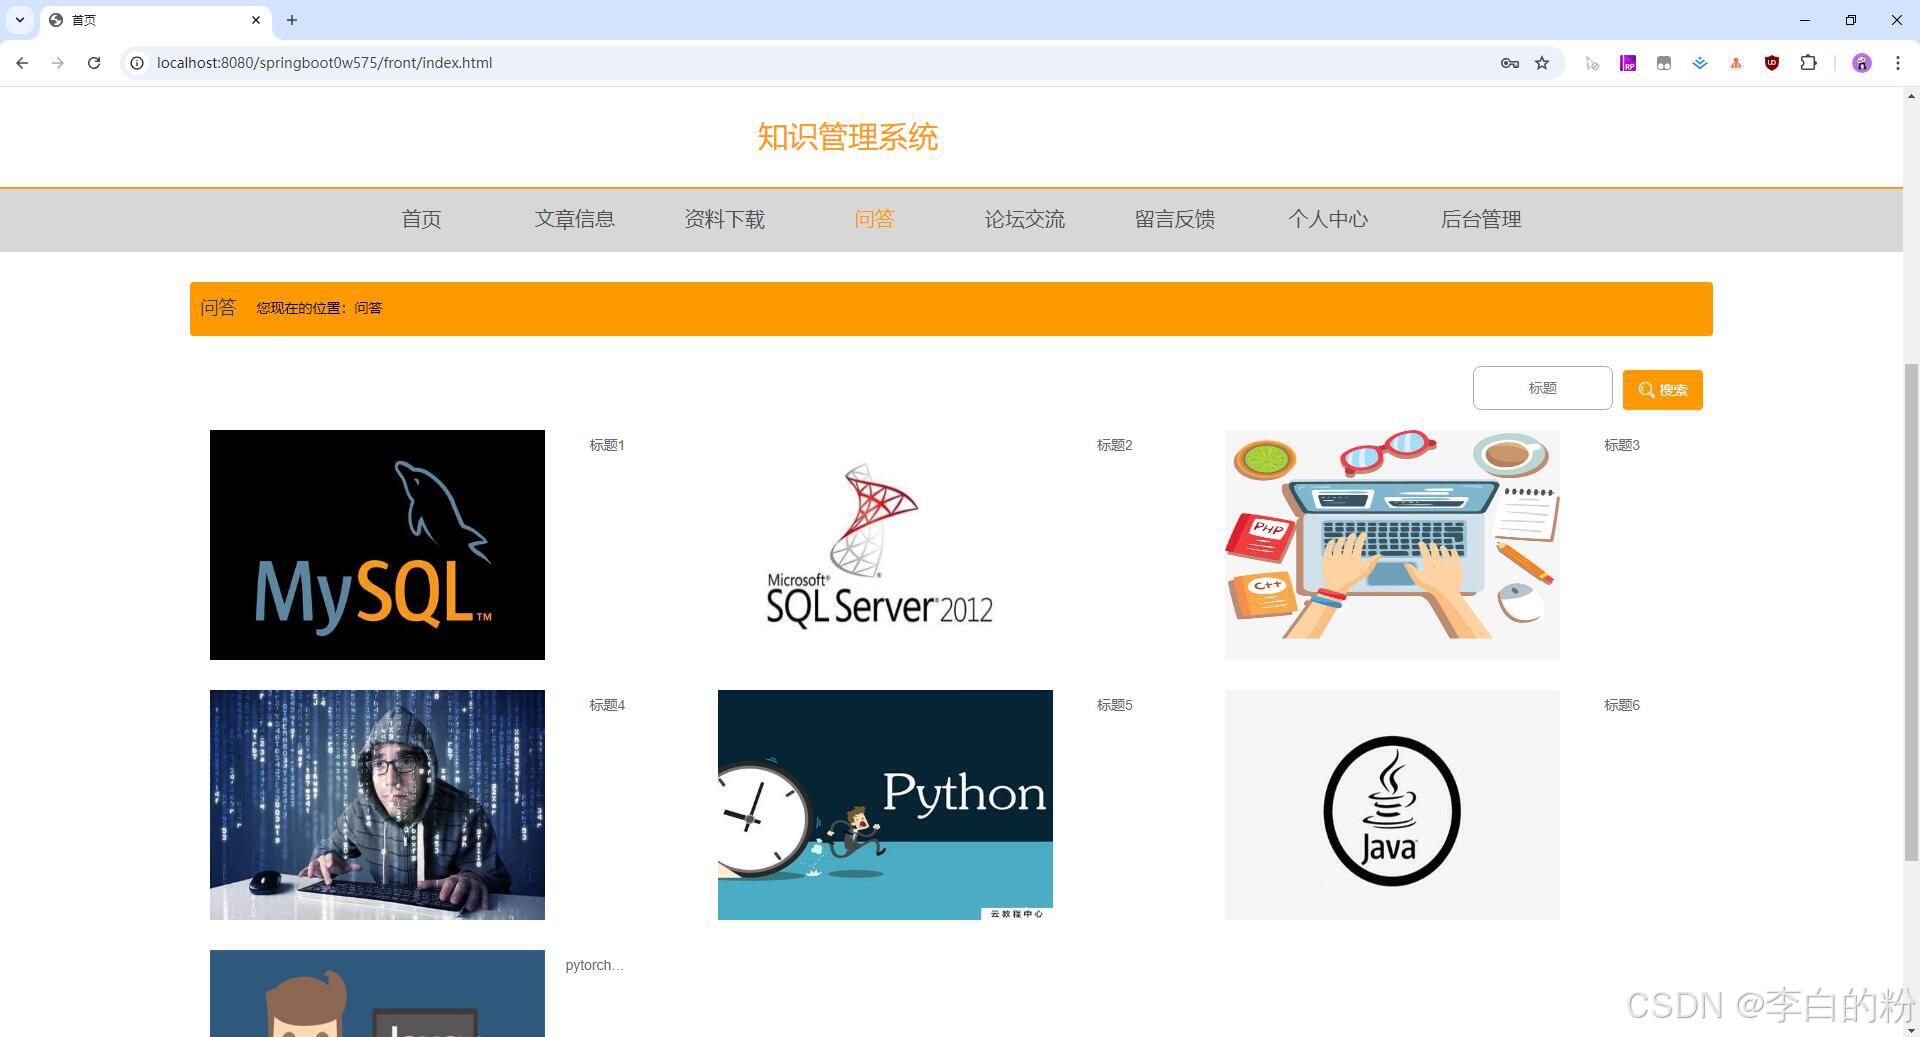Go back to the previous page
This screenshot has width=1920, height=1037.
[x=22, y=63]
